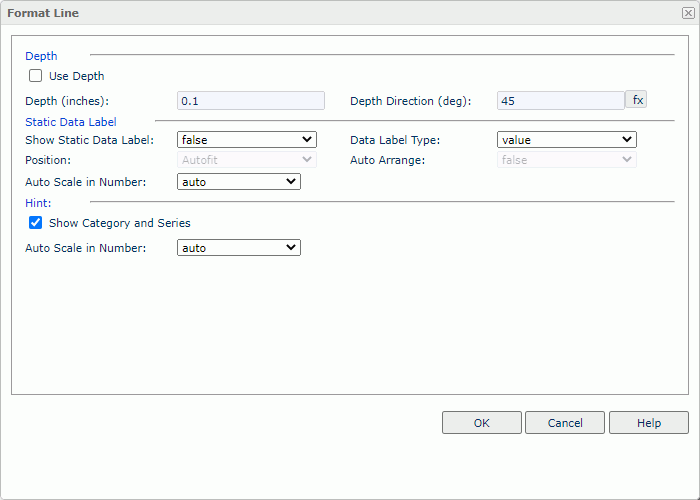Open Help for this dialog
Viewport: 700px width, 500px height.
click(x=649, y=423)
